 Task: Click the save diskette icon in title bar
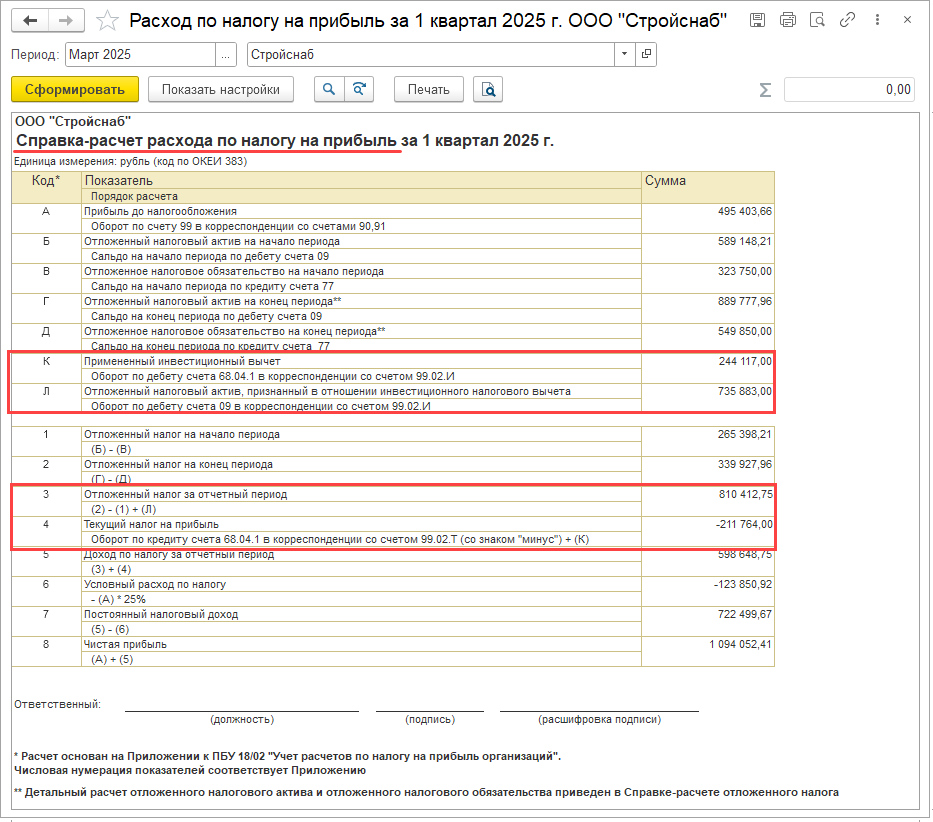[758, 20]
